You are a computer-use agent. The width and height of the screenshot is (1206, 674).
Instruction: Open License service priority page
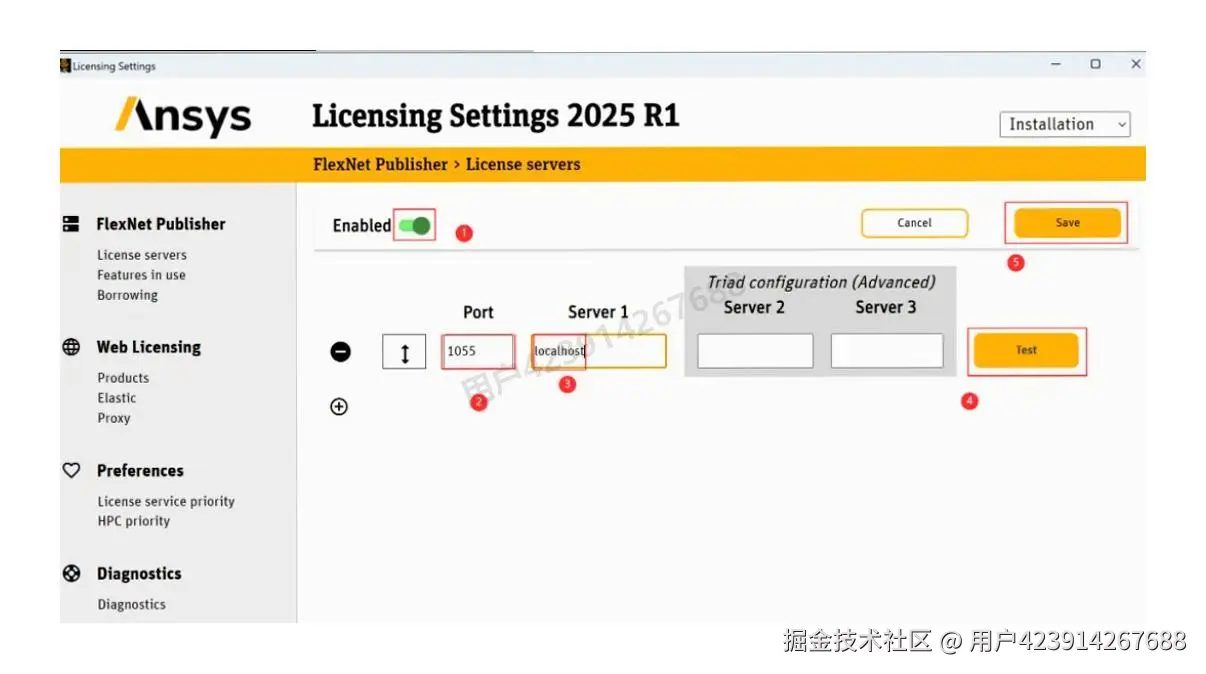166,501
